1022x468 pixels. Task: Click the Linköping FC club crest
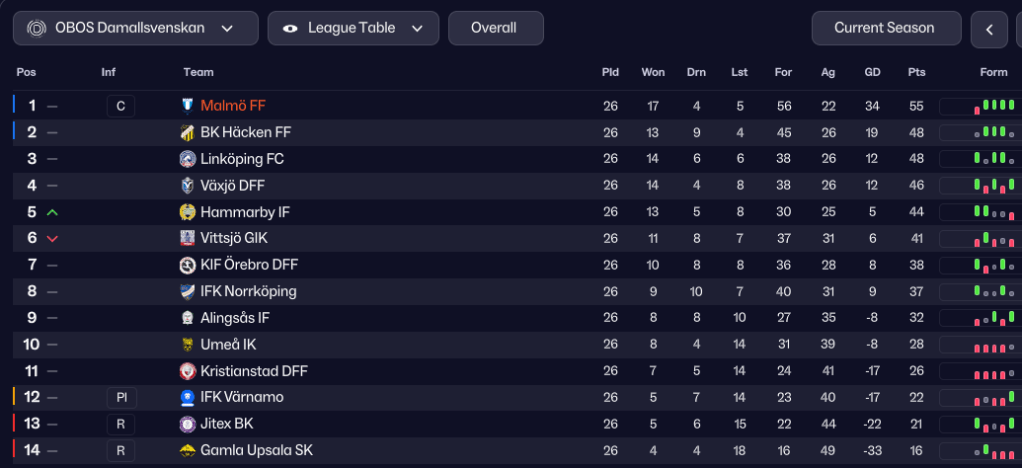tap(187, 159)
